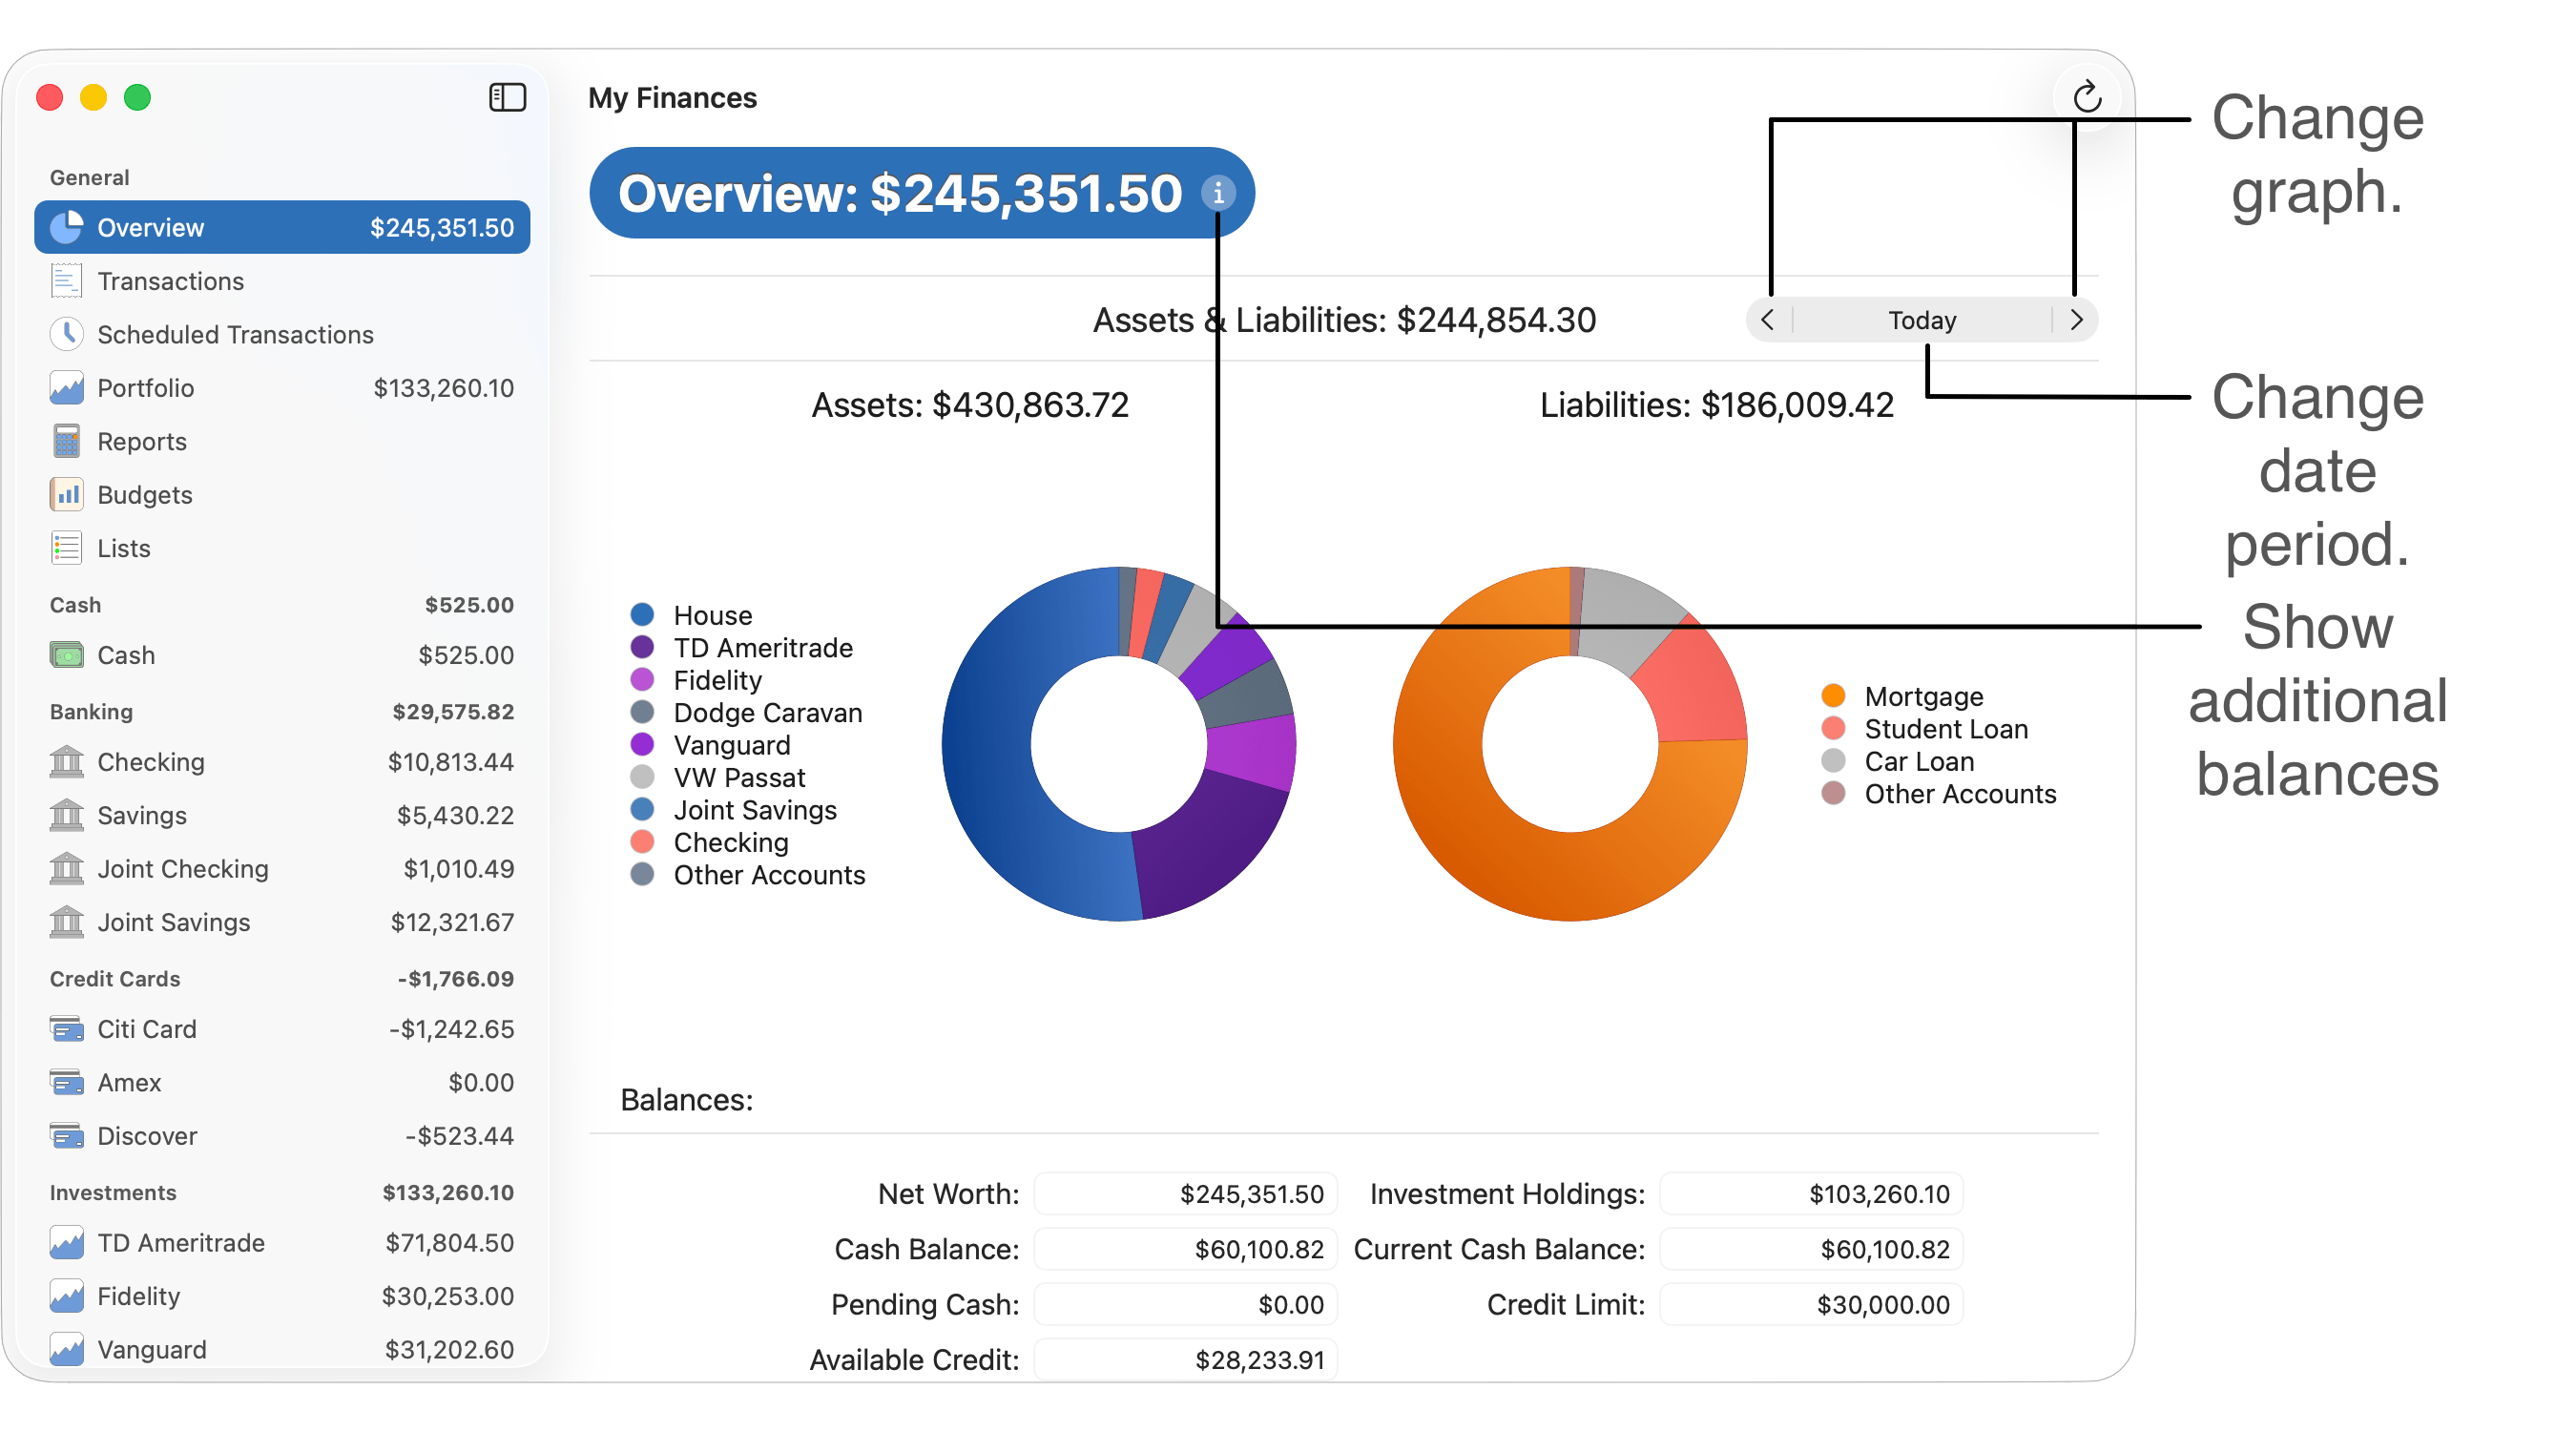
Task: Select the Portfolio chart icon
Action: [66, 388]
